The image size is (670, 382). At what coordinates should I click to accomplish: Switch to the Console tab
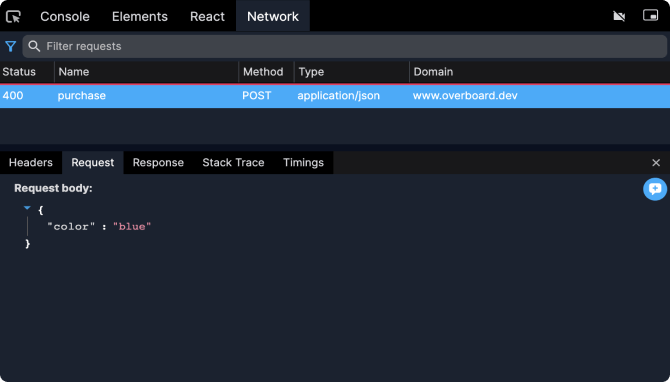pyautogui.click(x=65, y=16)
